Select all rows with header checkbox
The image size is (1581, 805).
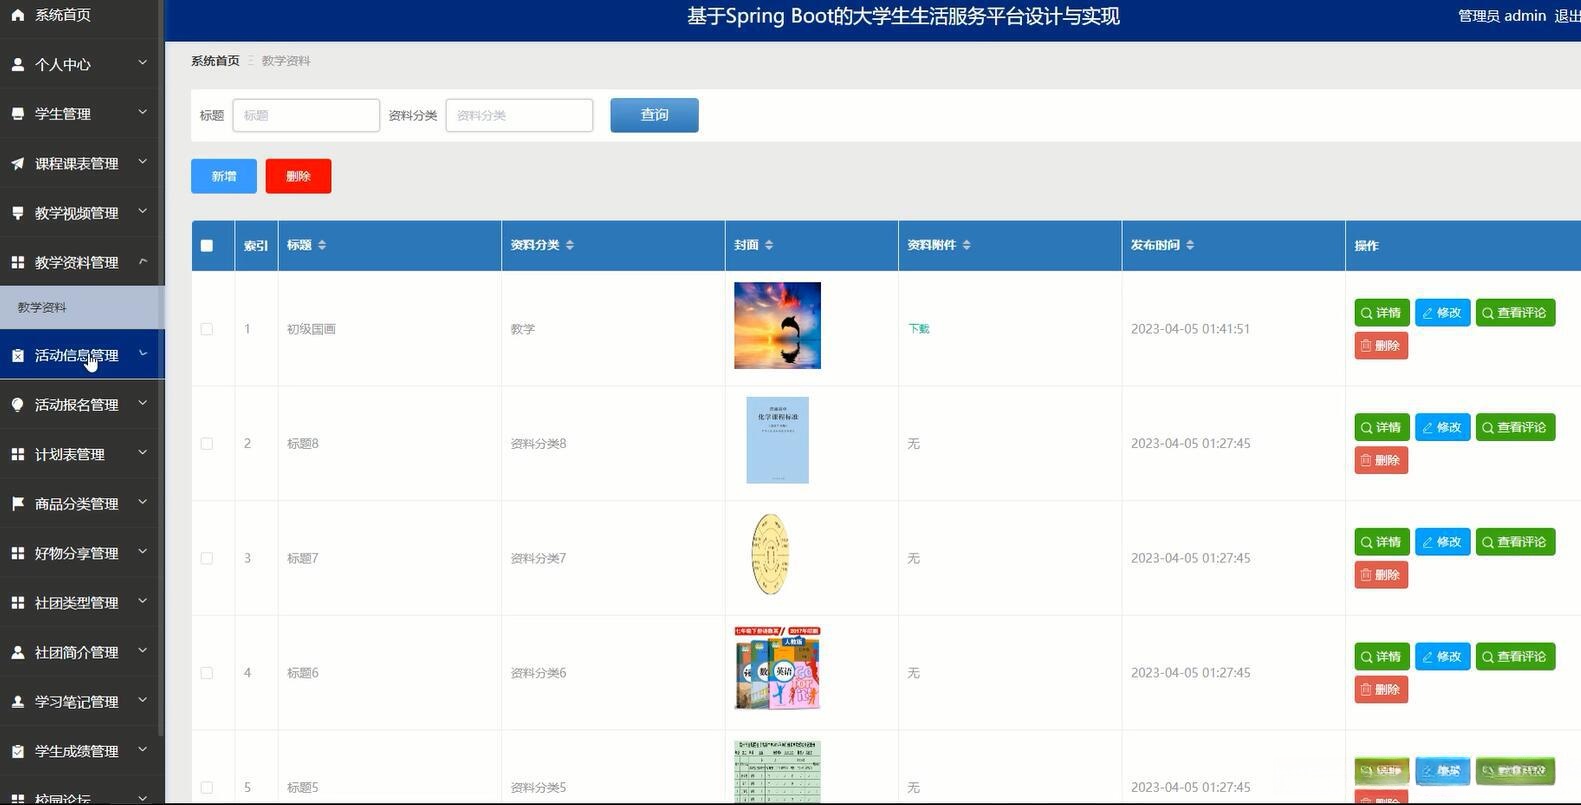click(207, 245)
